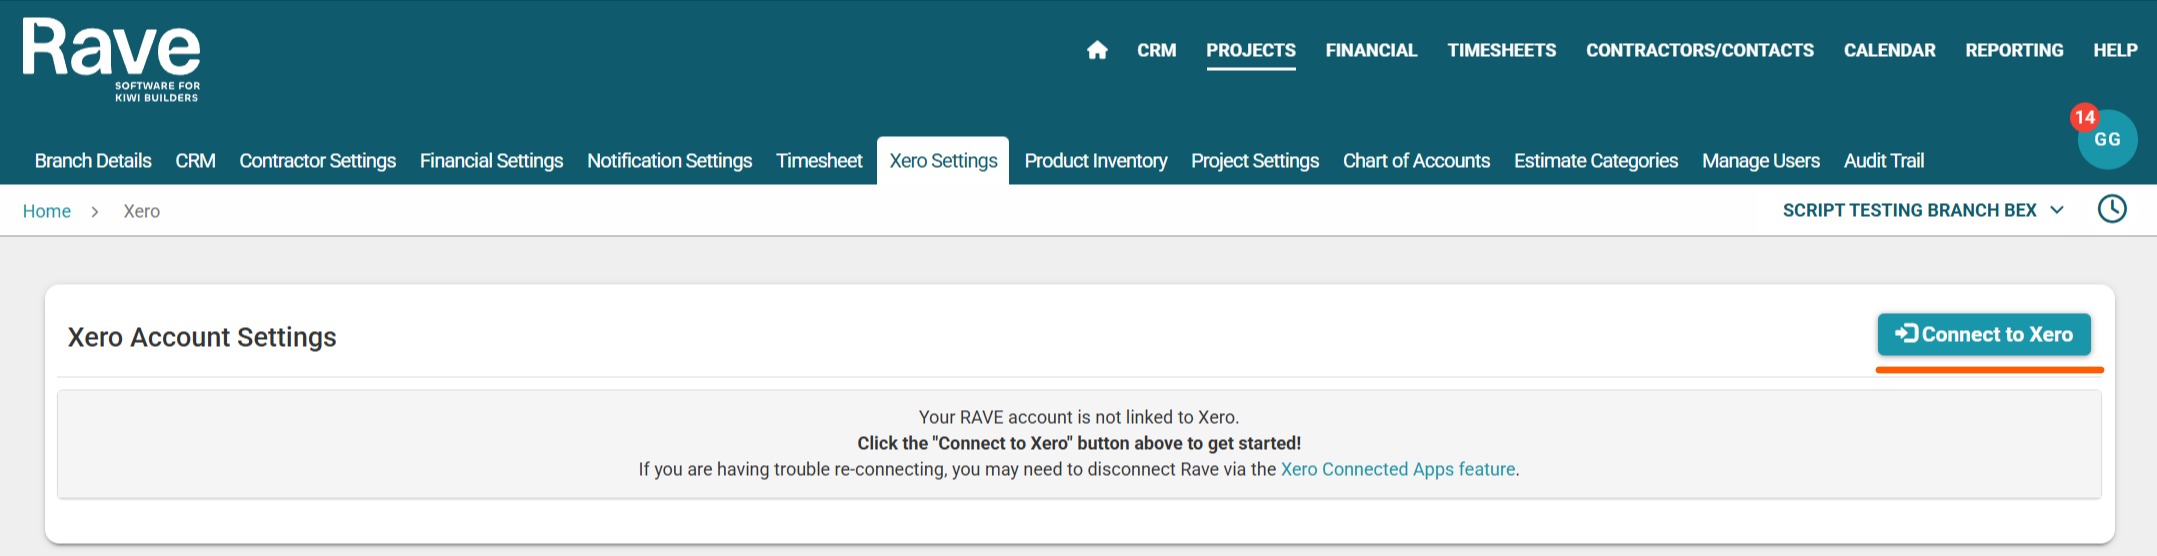
Task: Go to the Projects menu
Action: click(1251, 50)
